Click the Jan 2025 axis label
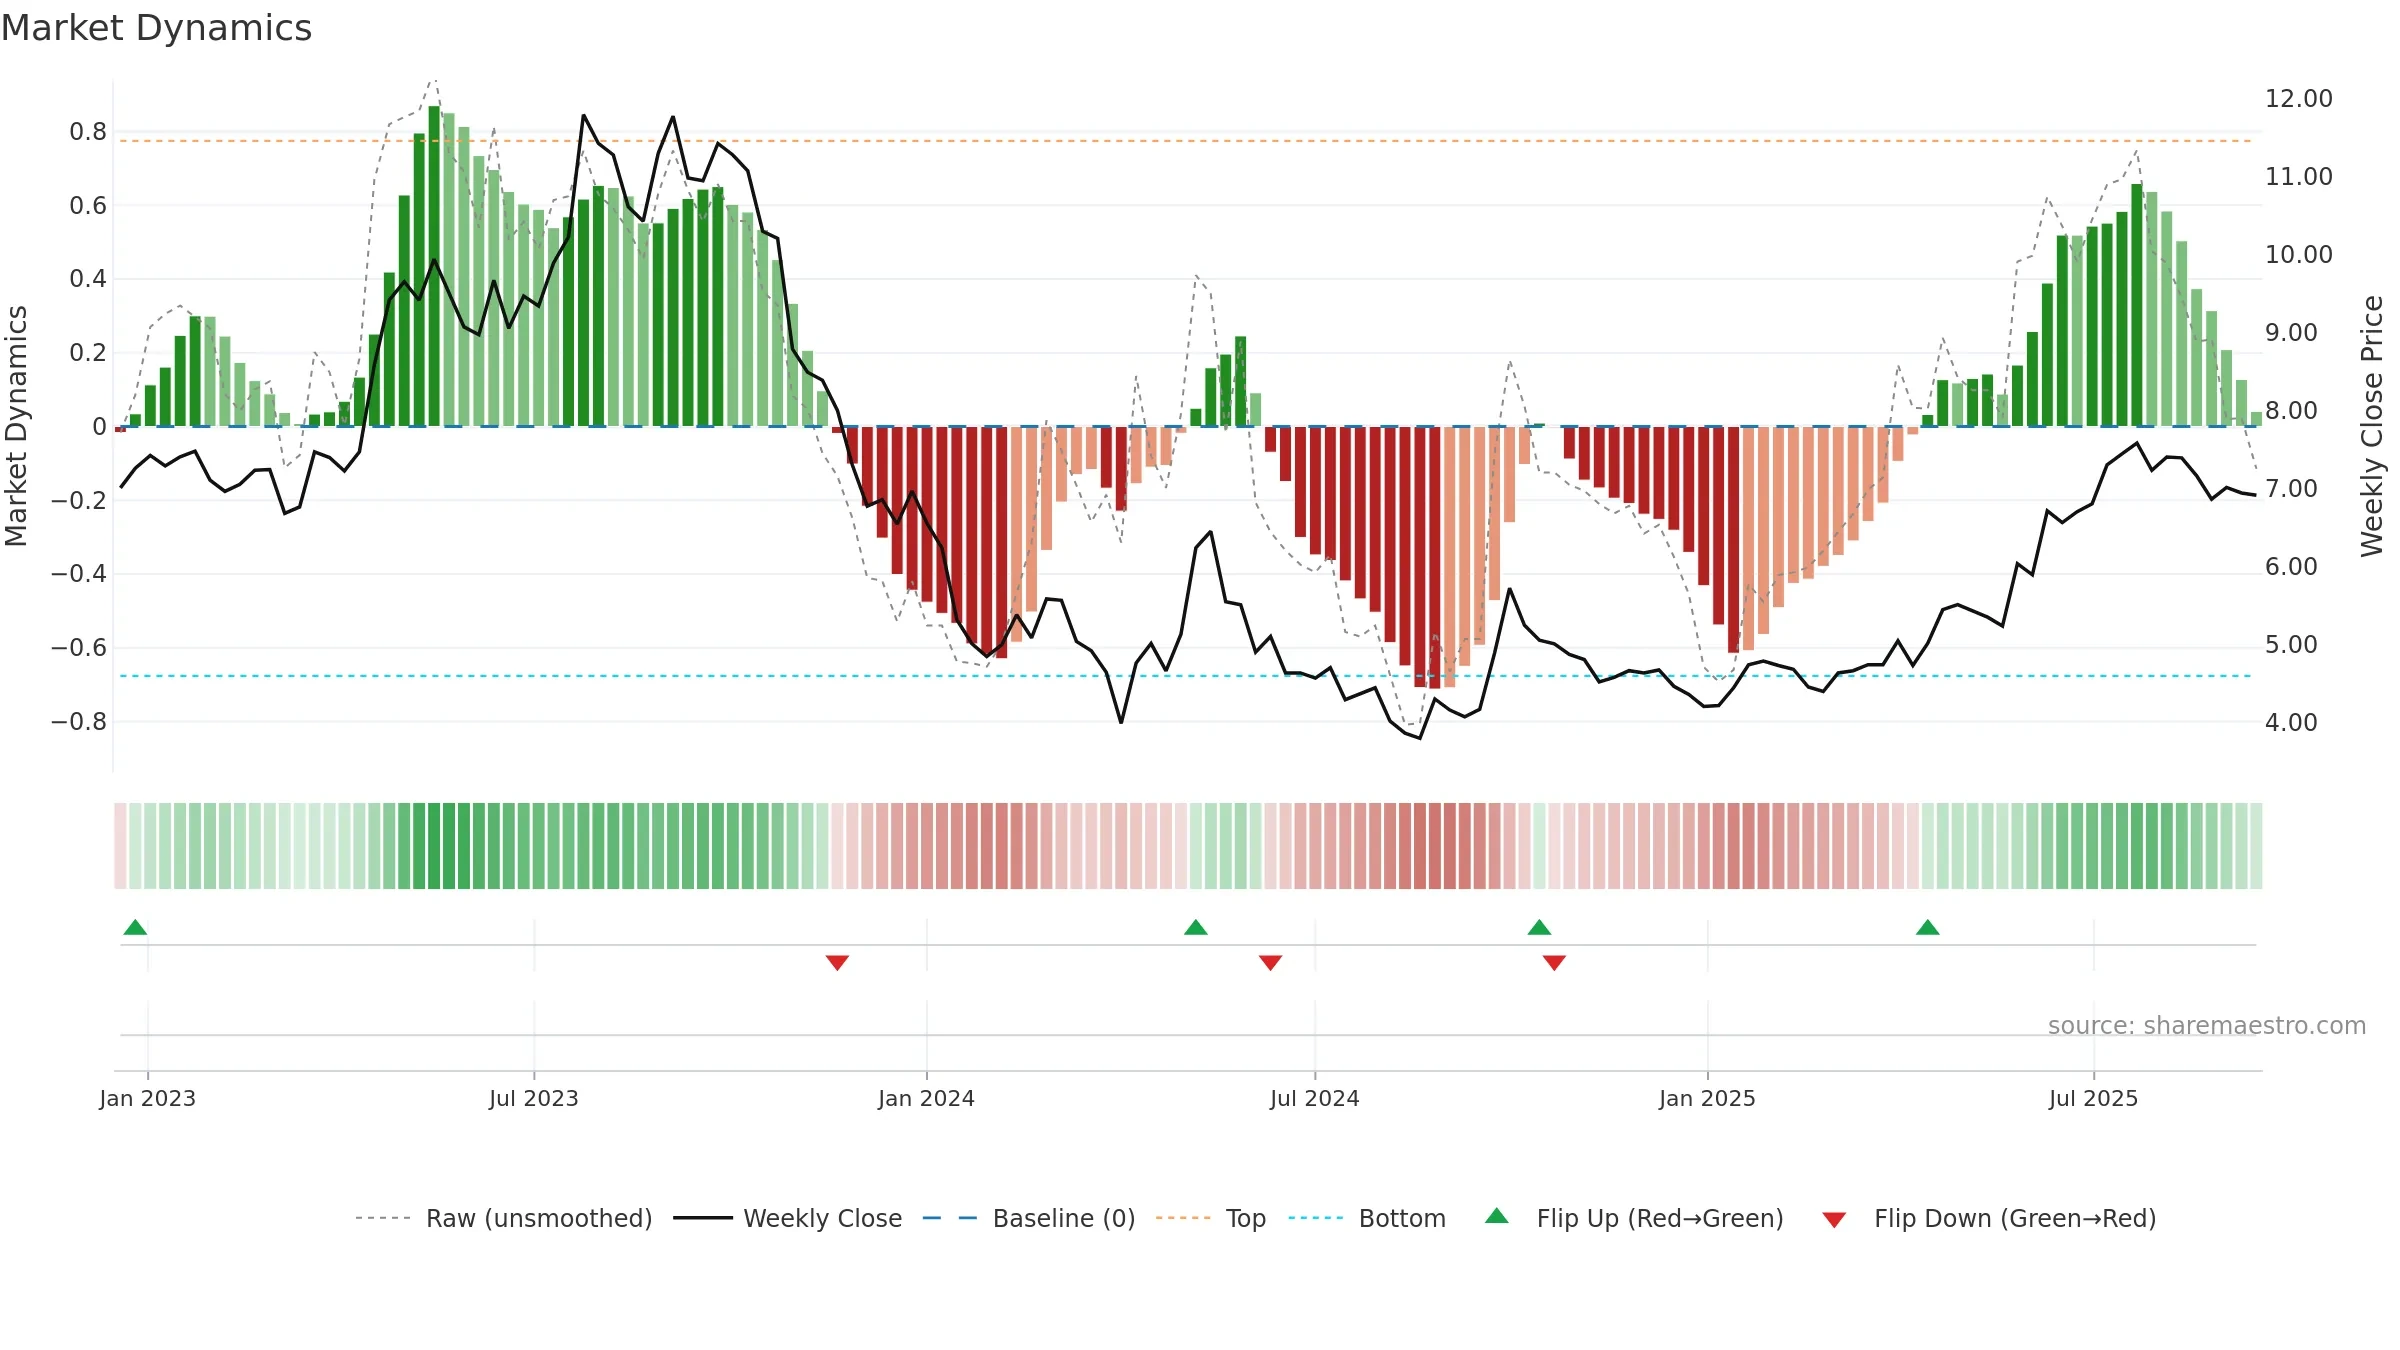The width and height of the screenshot is (2400, 1350). (1708, 1098)
